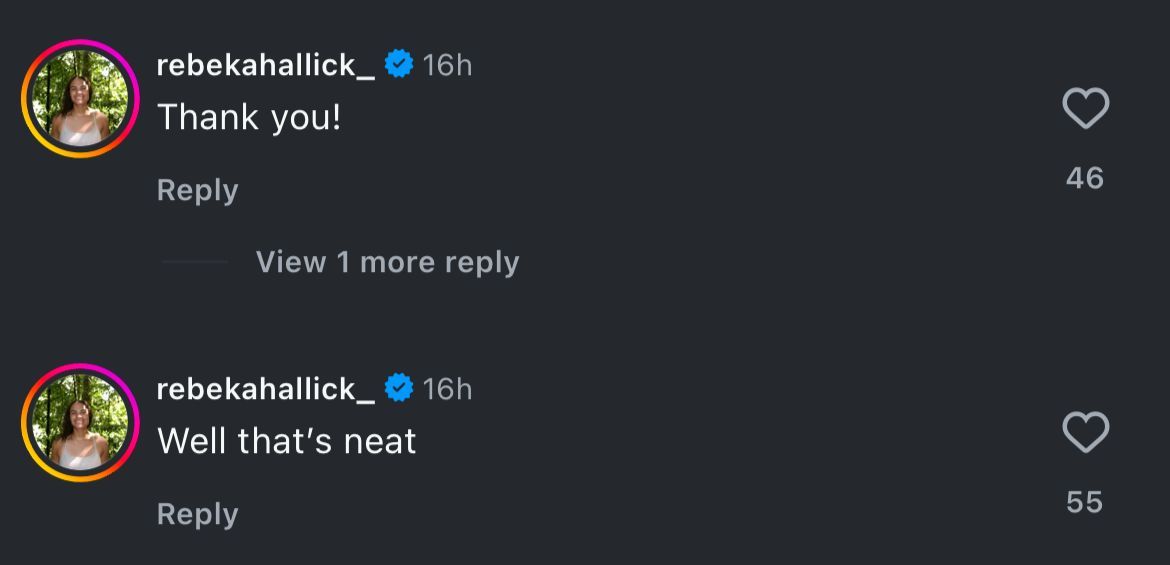The width and height of the screenshot is (1170, 565).
Task: Reply to the "Thank you!" comment
Action: [x=198, y=190]
